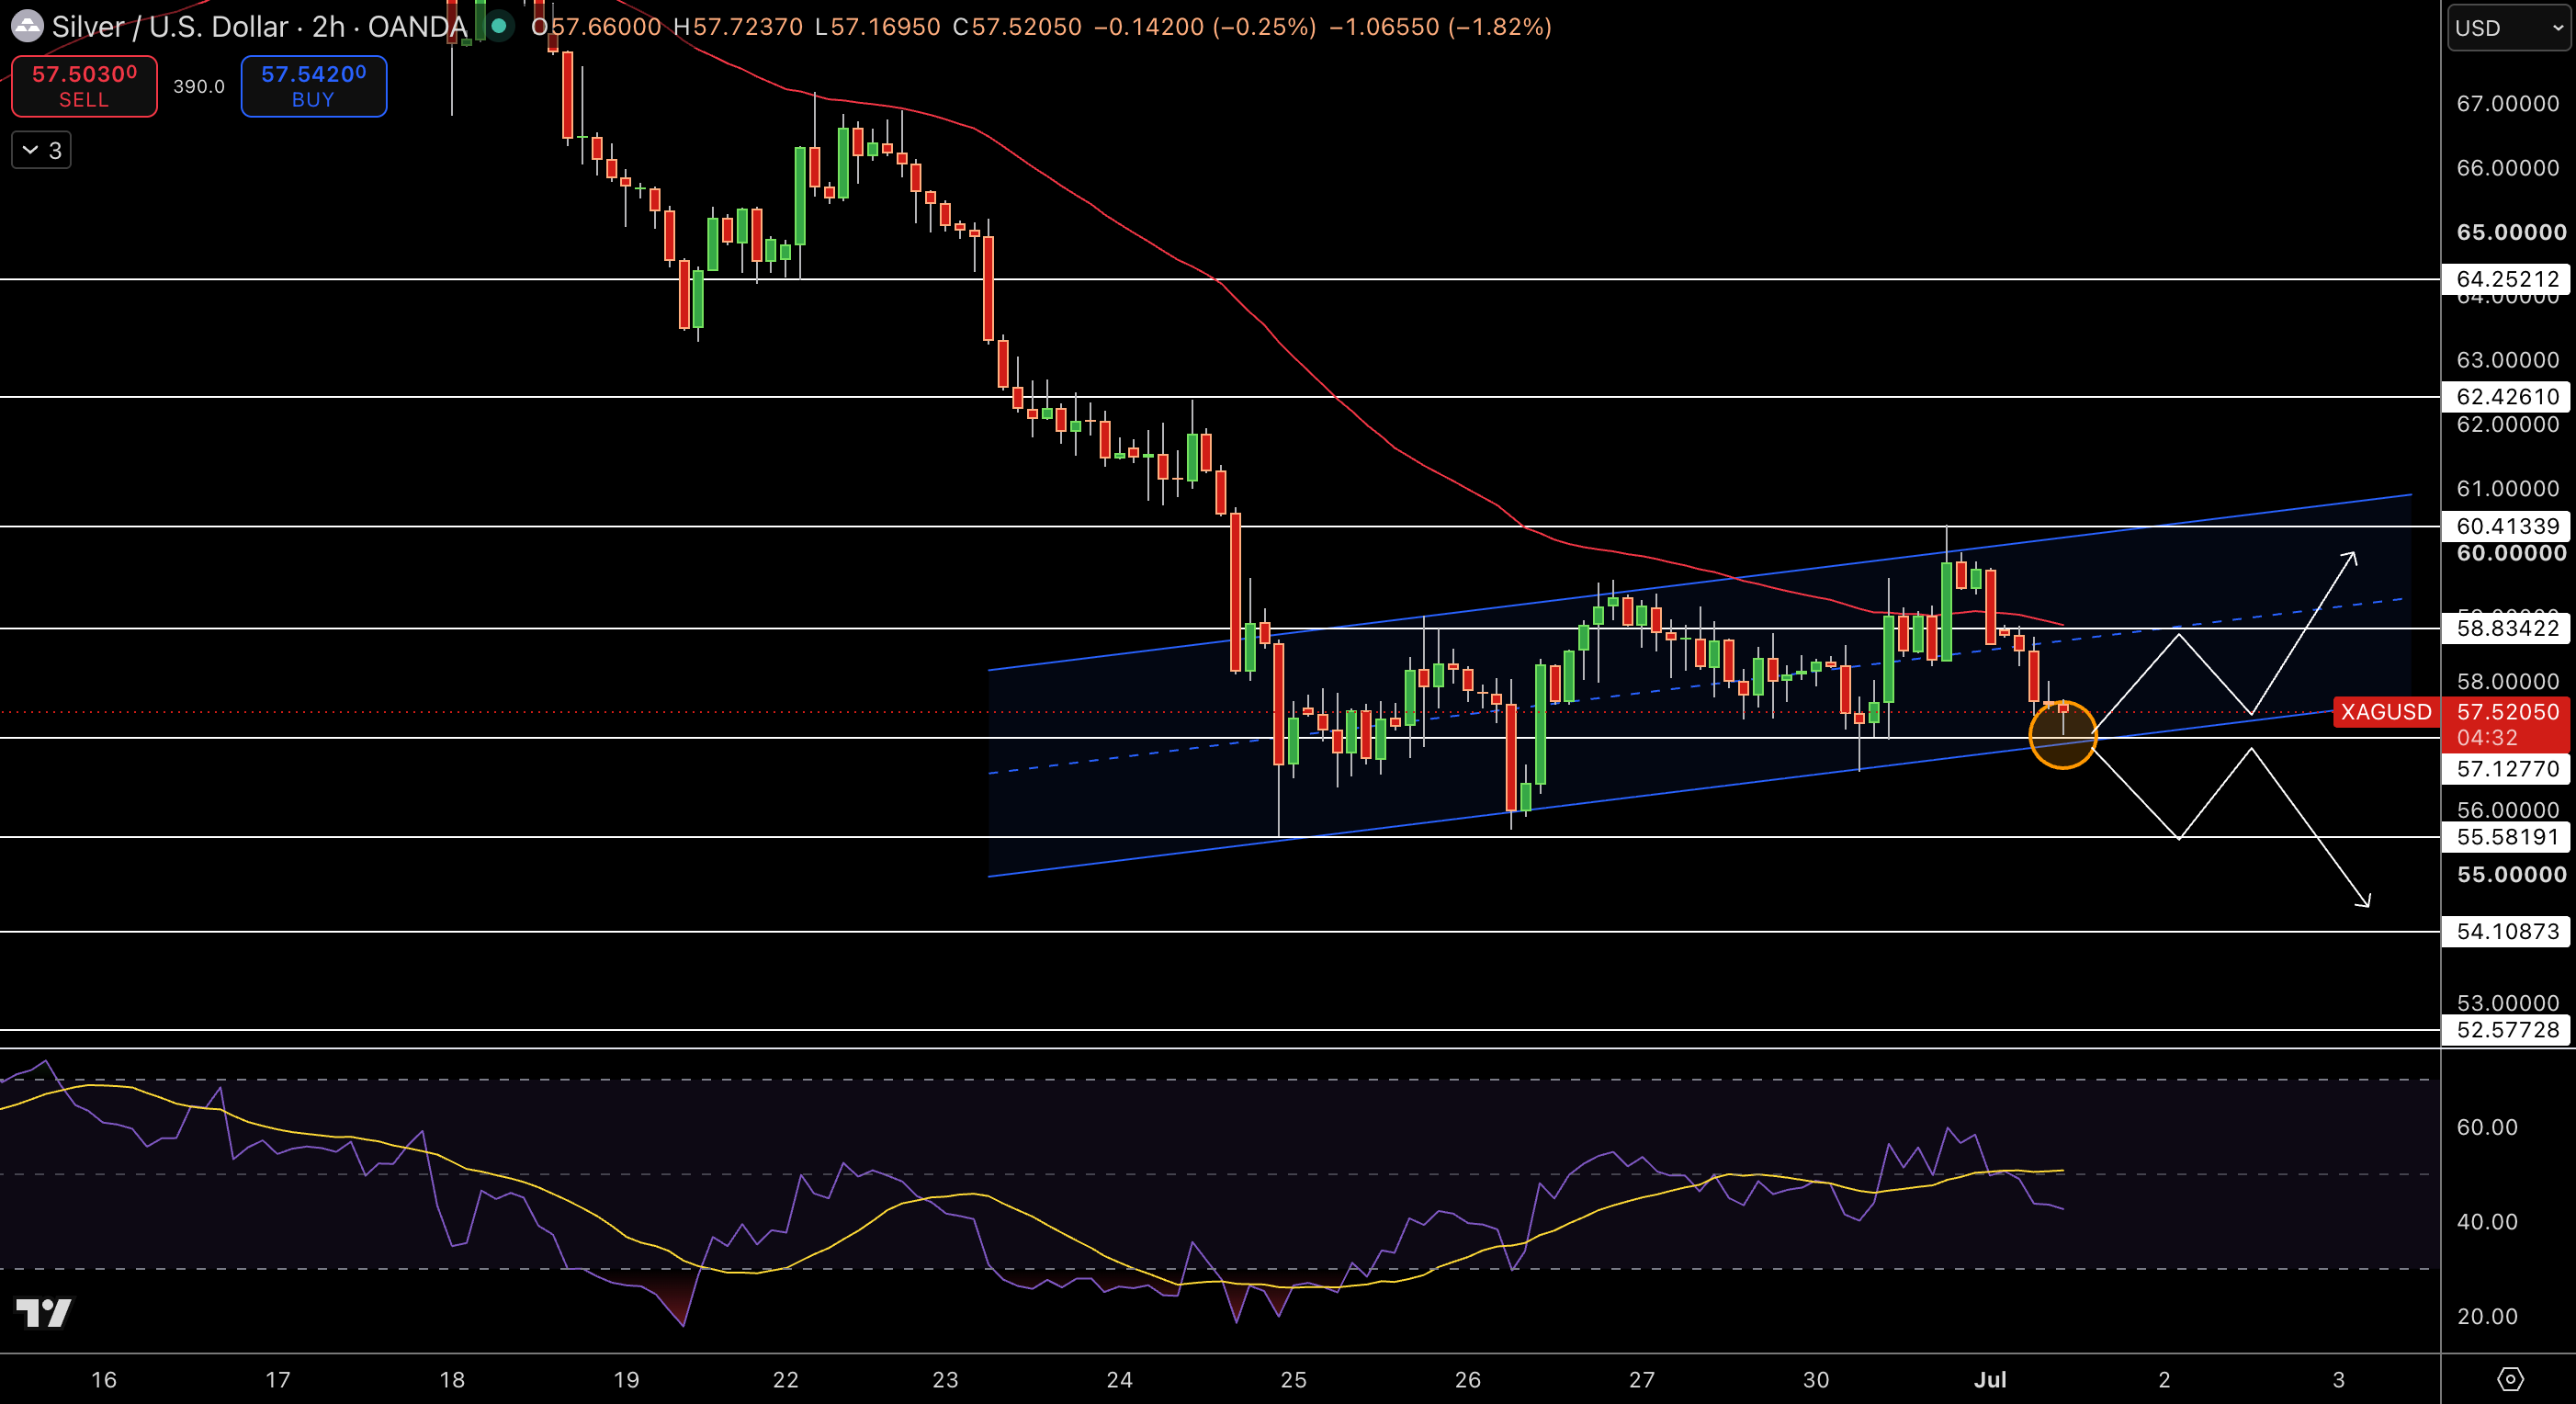The image size is (2576, 1404).
Task: Select the 55.58191 horizontal line price label
Action: tap(2506, 837)
